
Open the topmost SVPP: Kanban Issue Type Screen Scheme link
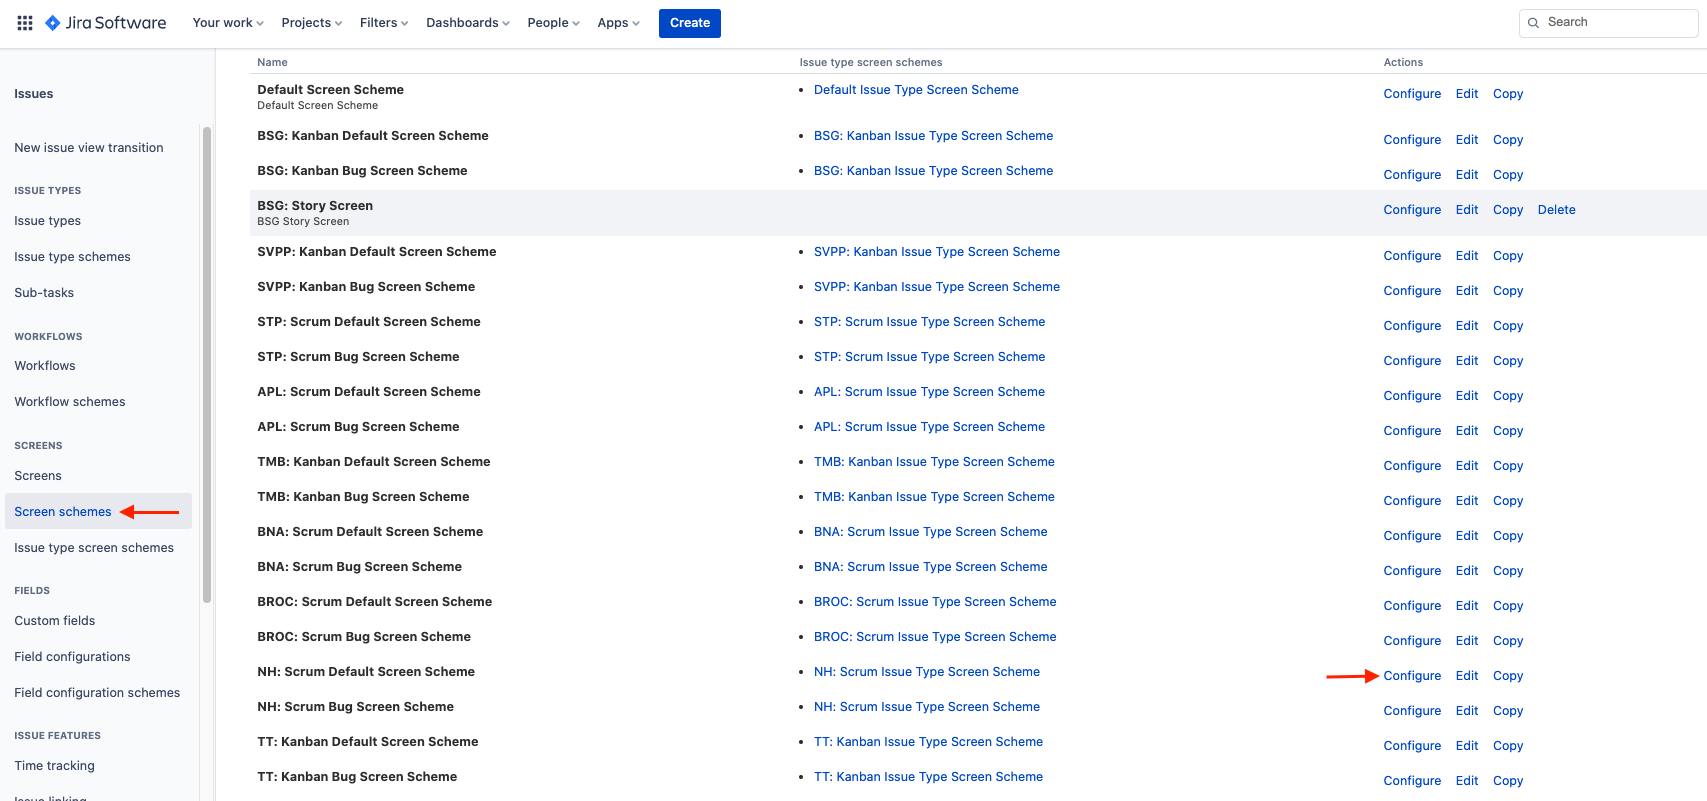937,252
